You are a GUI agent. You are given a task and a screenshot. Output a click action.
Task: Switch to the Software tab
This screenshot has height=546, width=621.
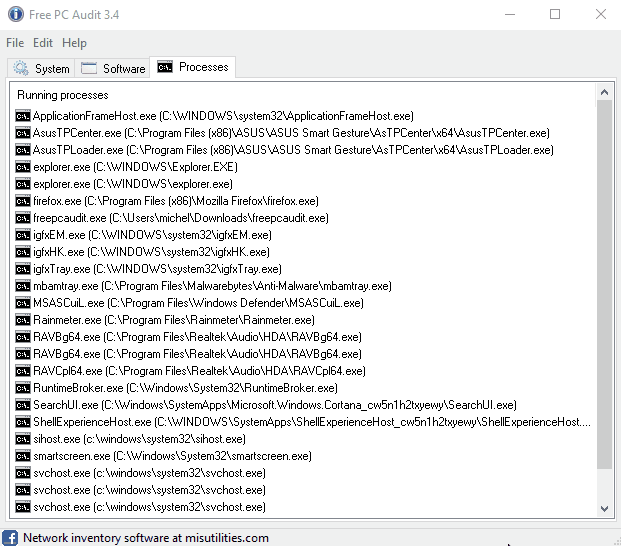click(112, 68)
